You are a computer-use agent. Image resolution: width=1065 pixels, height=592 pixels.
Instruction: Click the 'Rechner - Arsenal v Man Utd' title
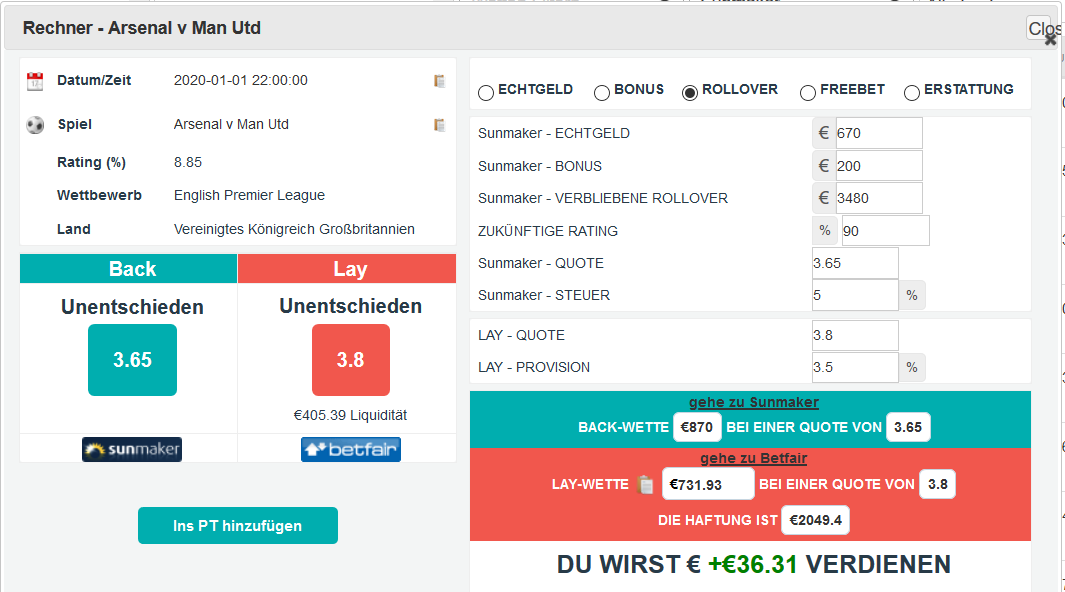142,28
